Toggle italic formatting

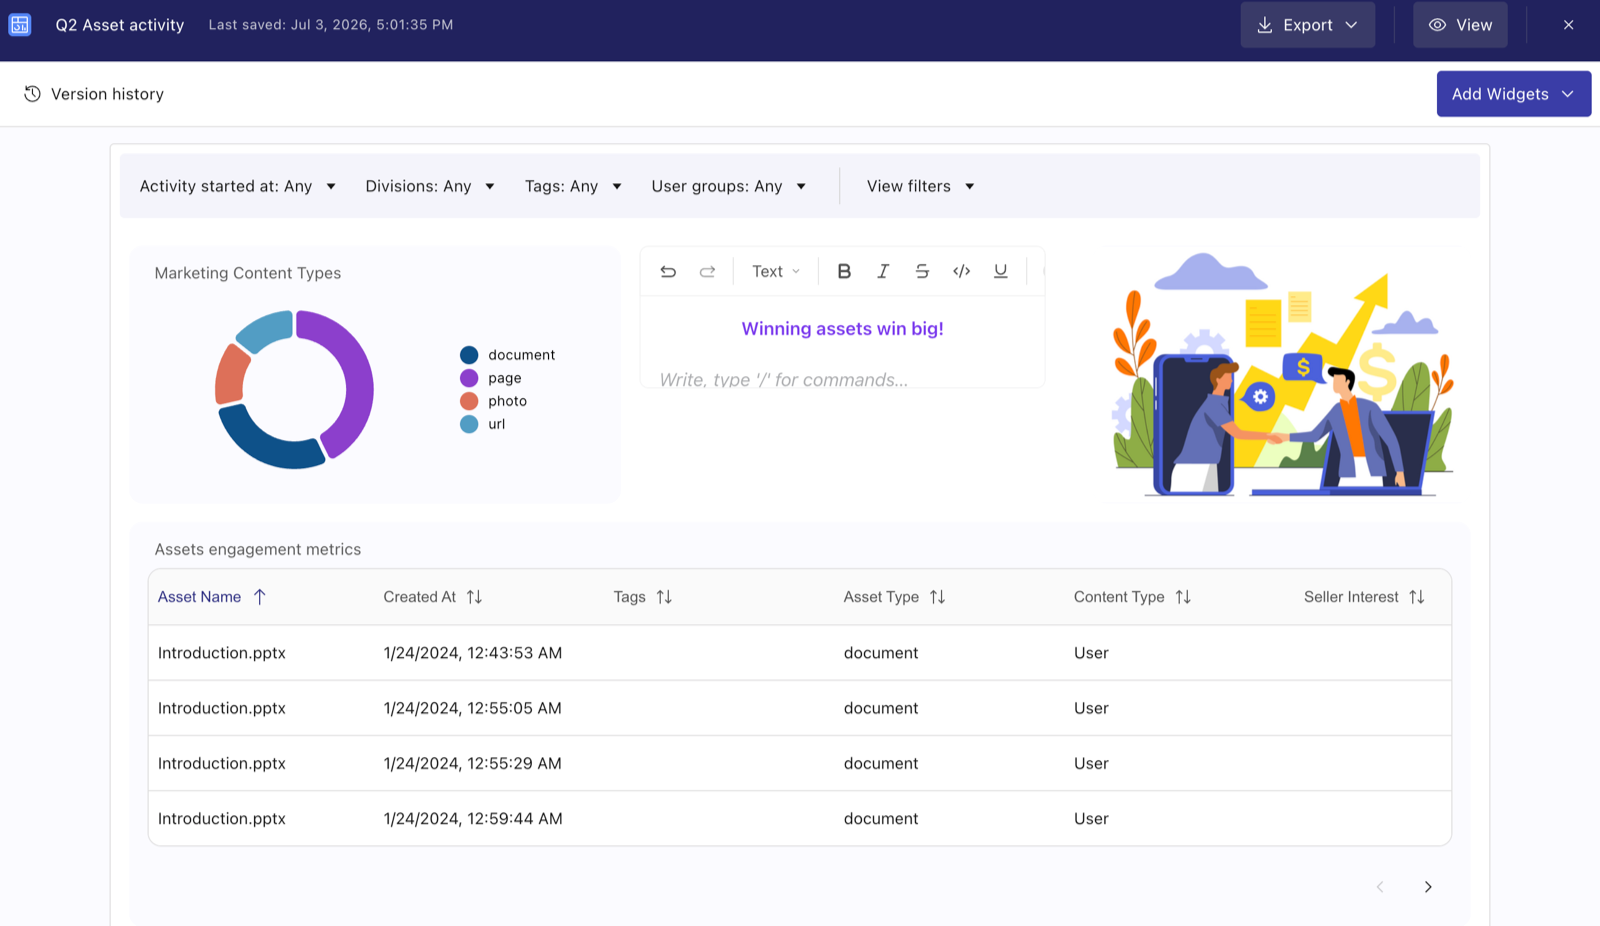883,271
